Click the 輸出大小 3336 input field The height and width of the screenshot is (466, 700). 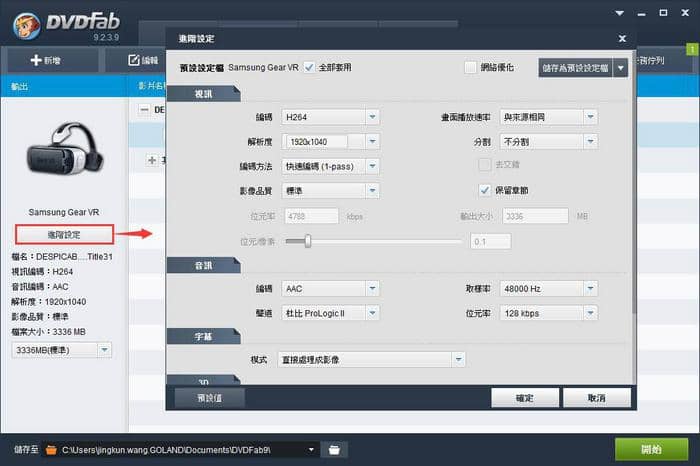coord(535,216)
